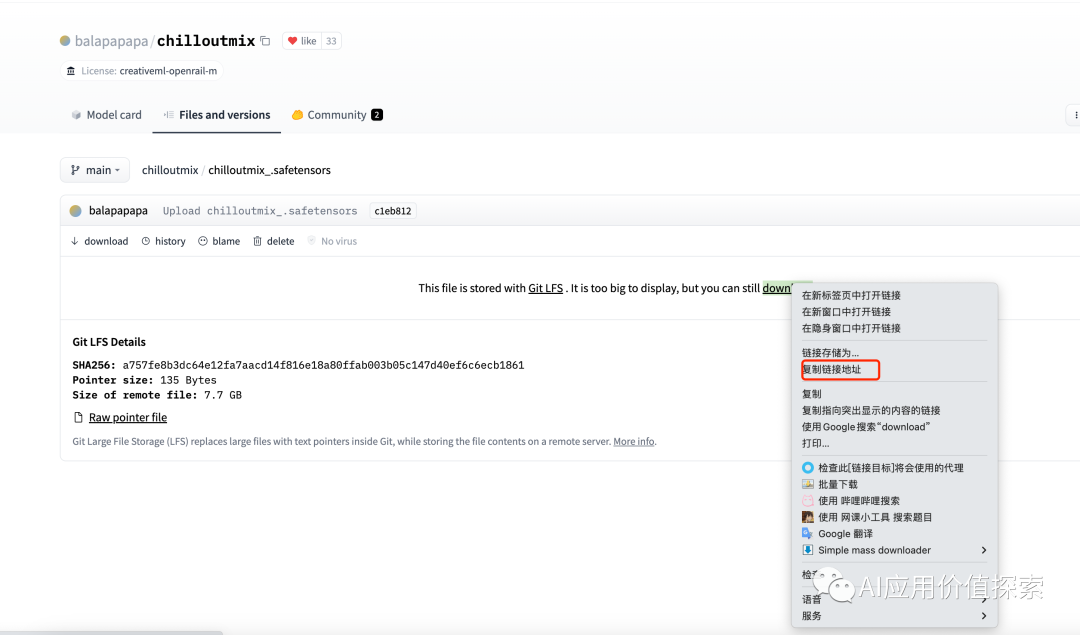Open the Community tab
The width and height of the screenshot is (1080, 635).
point(337,115)
